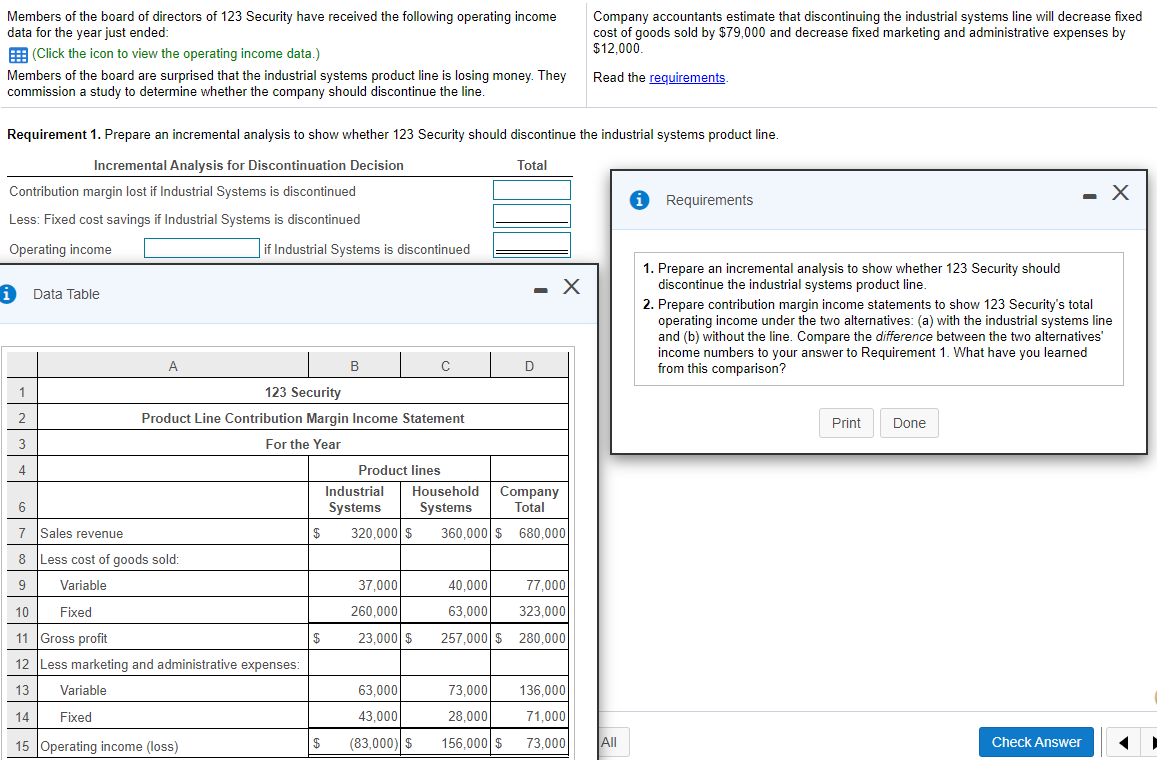Select the Fixed cost savings total field
Image resolution: width=1157 pixels, height=760 pixels.
(x=532, y=216)
